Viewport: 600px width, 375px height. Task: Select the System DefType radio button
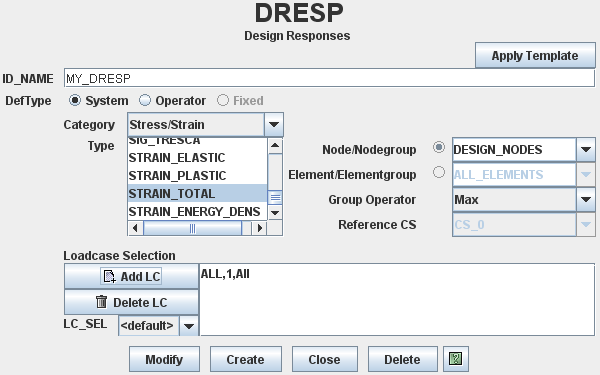tap(75, 100)
